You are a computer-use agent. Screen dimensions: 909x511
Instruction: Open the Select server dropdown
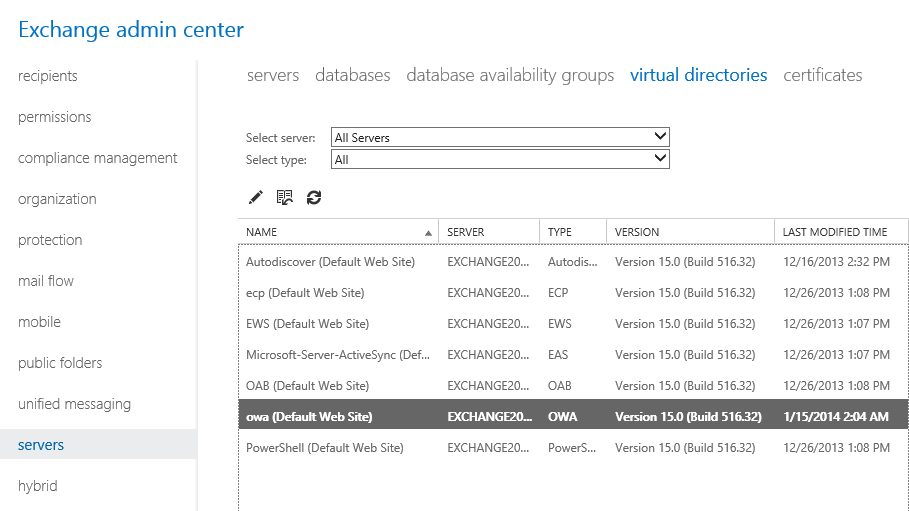point(500,137)
